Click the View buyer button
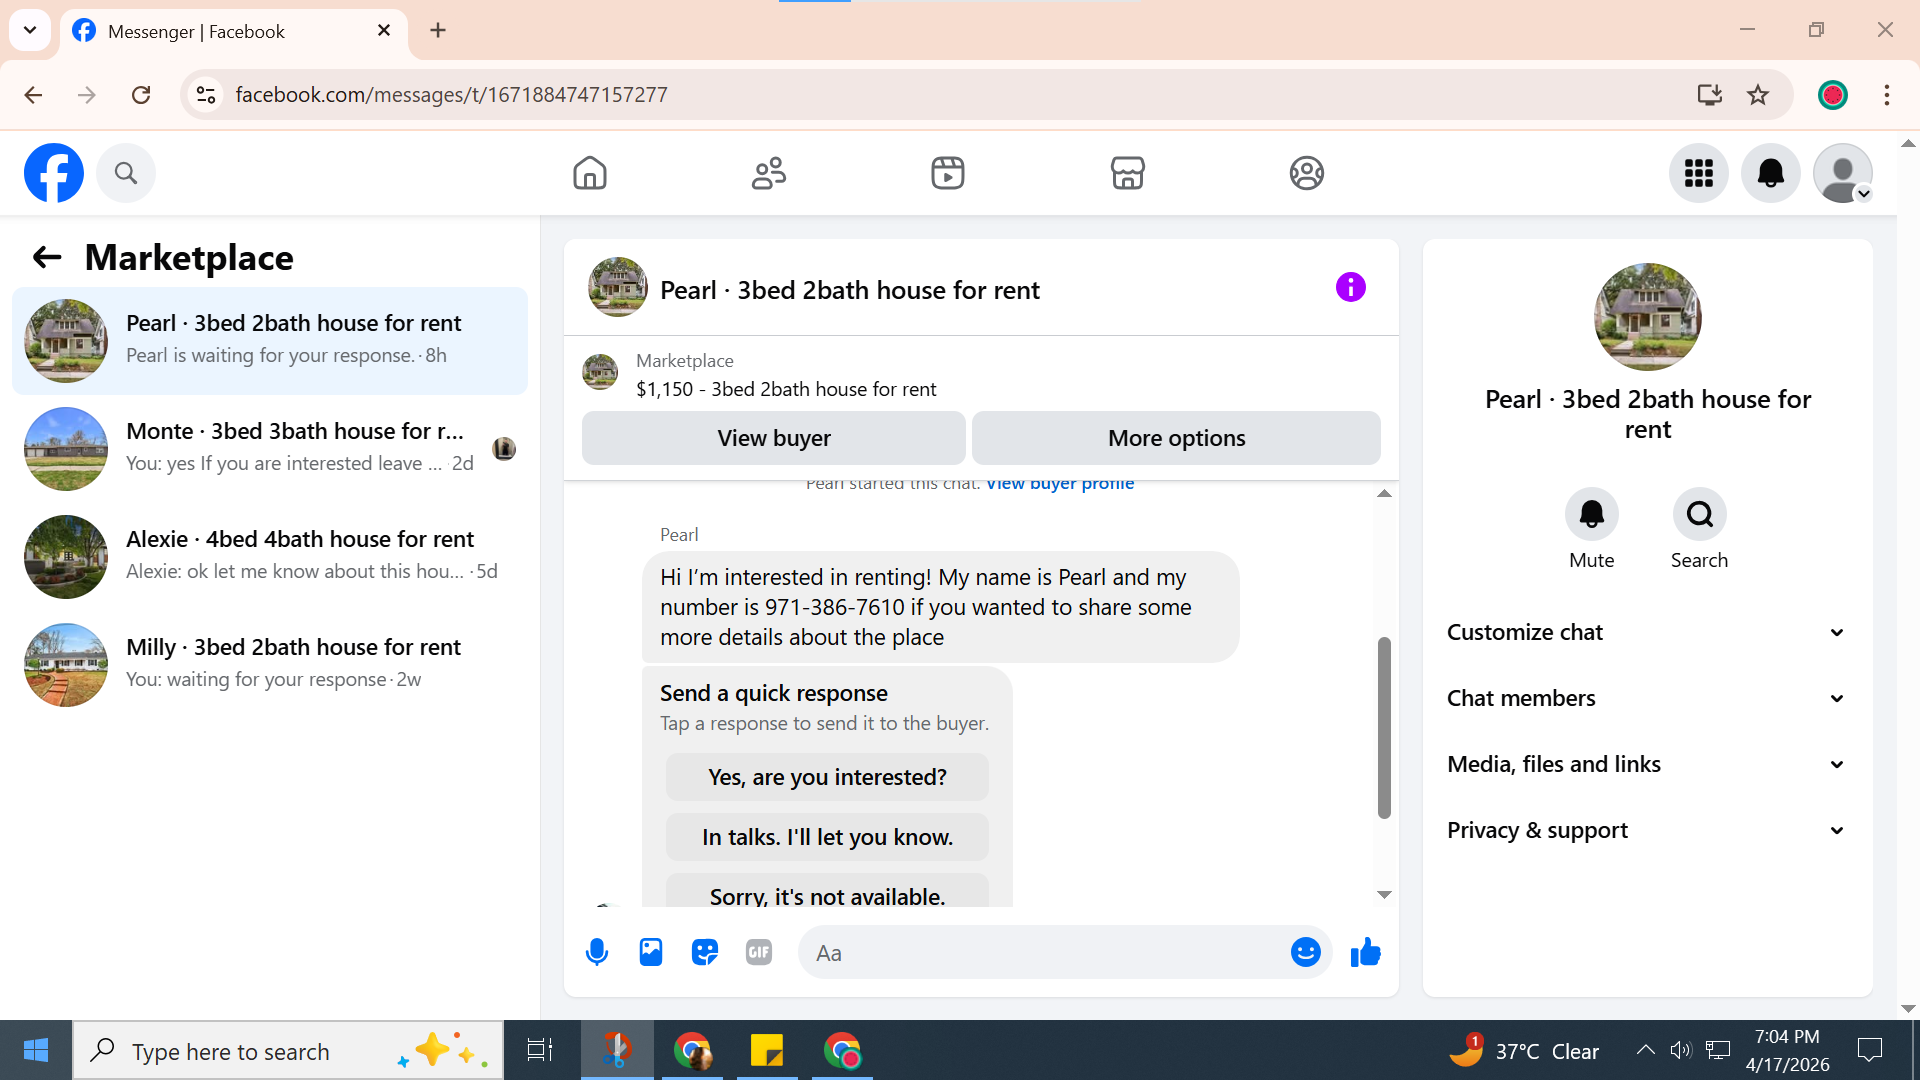Image resolution: width=1920 pixels, height=1080 pixels. (773, 438)
